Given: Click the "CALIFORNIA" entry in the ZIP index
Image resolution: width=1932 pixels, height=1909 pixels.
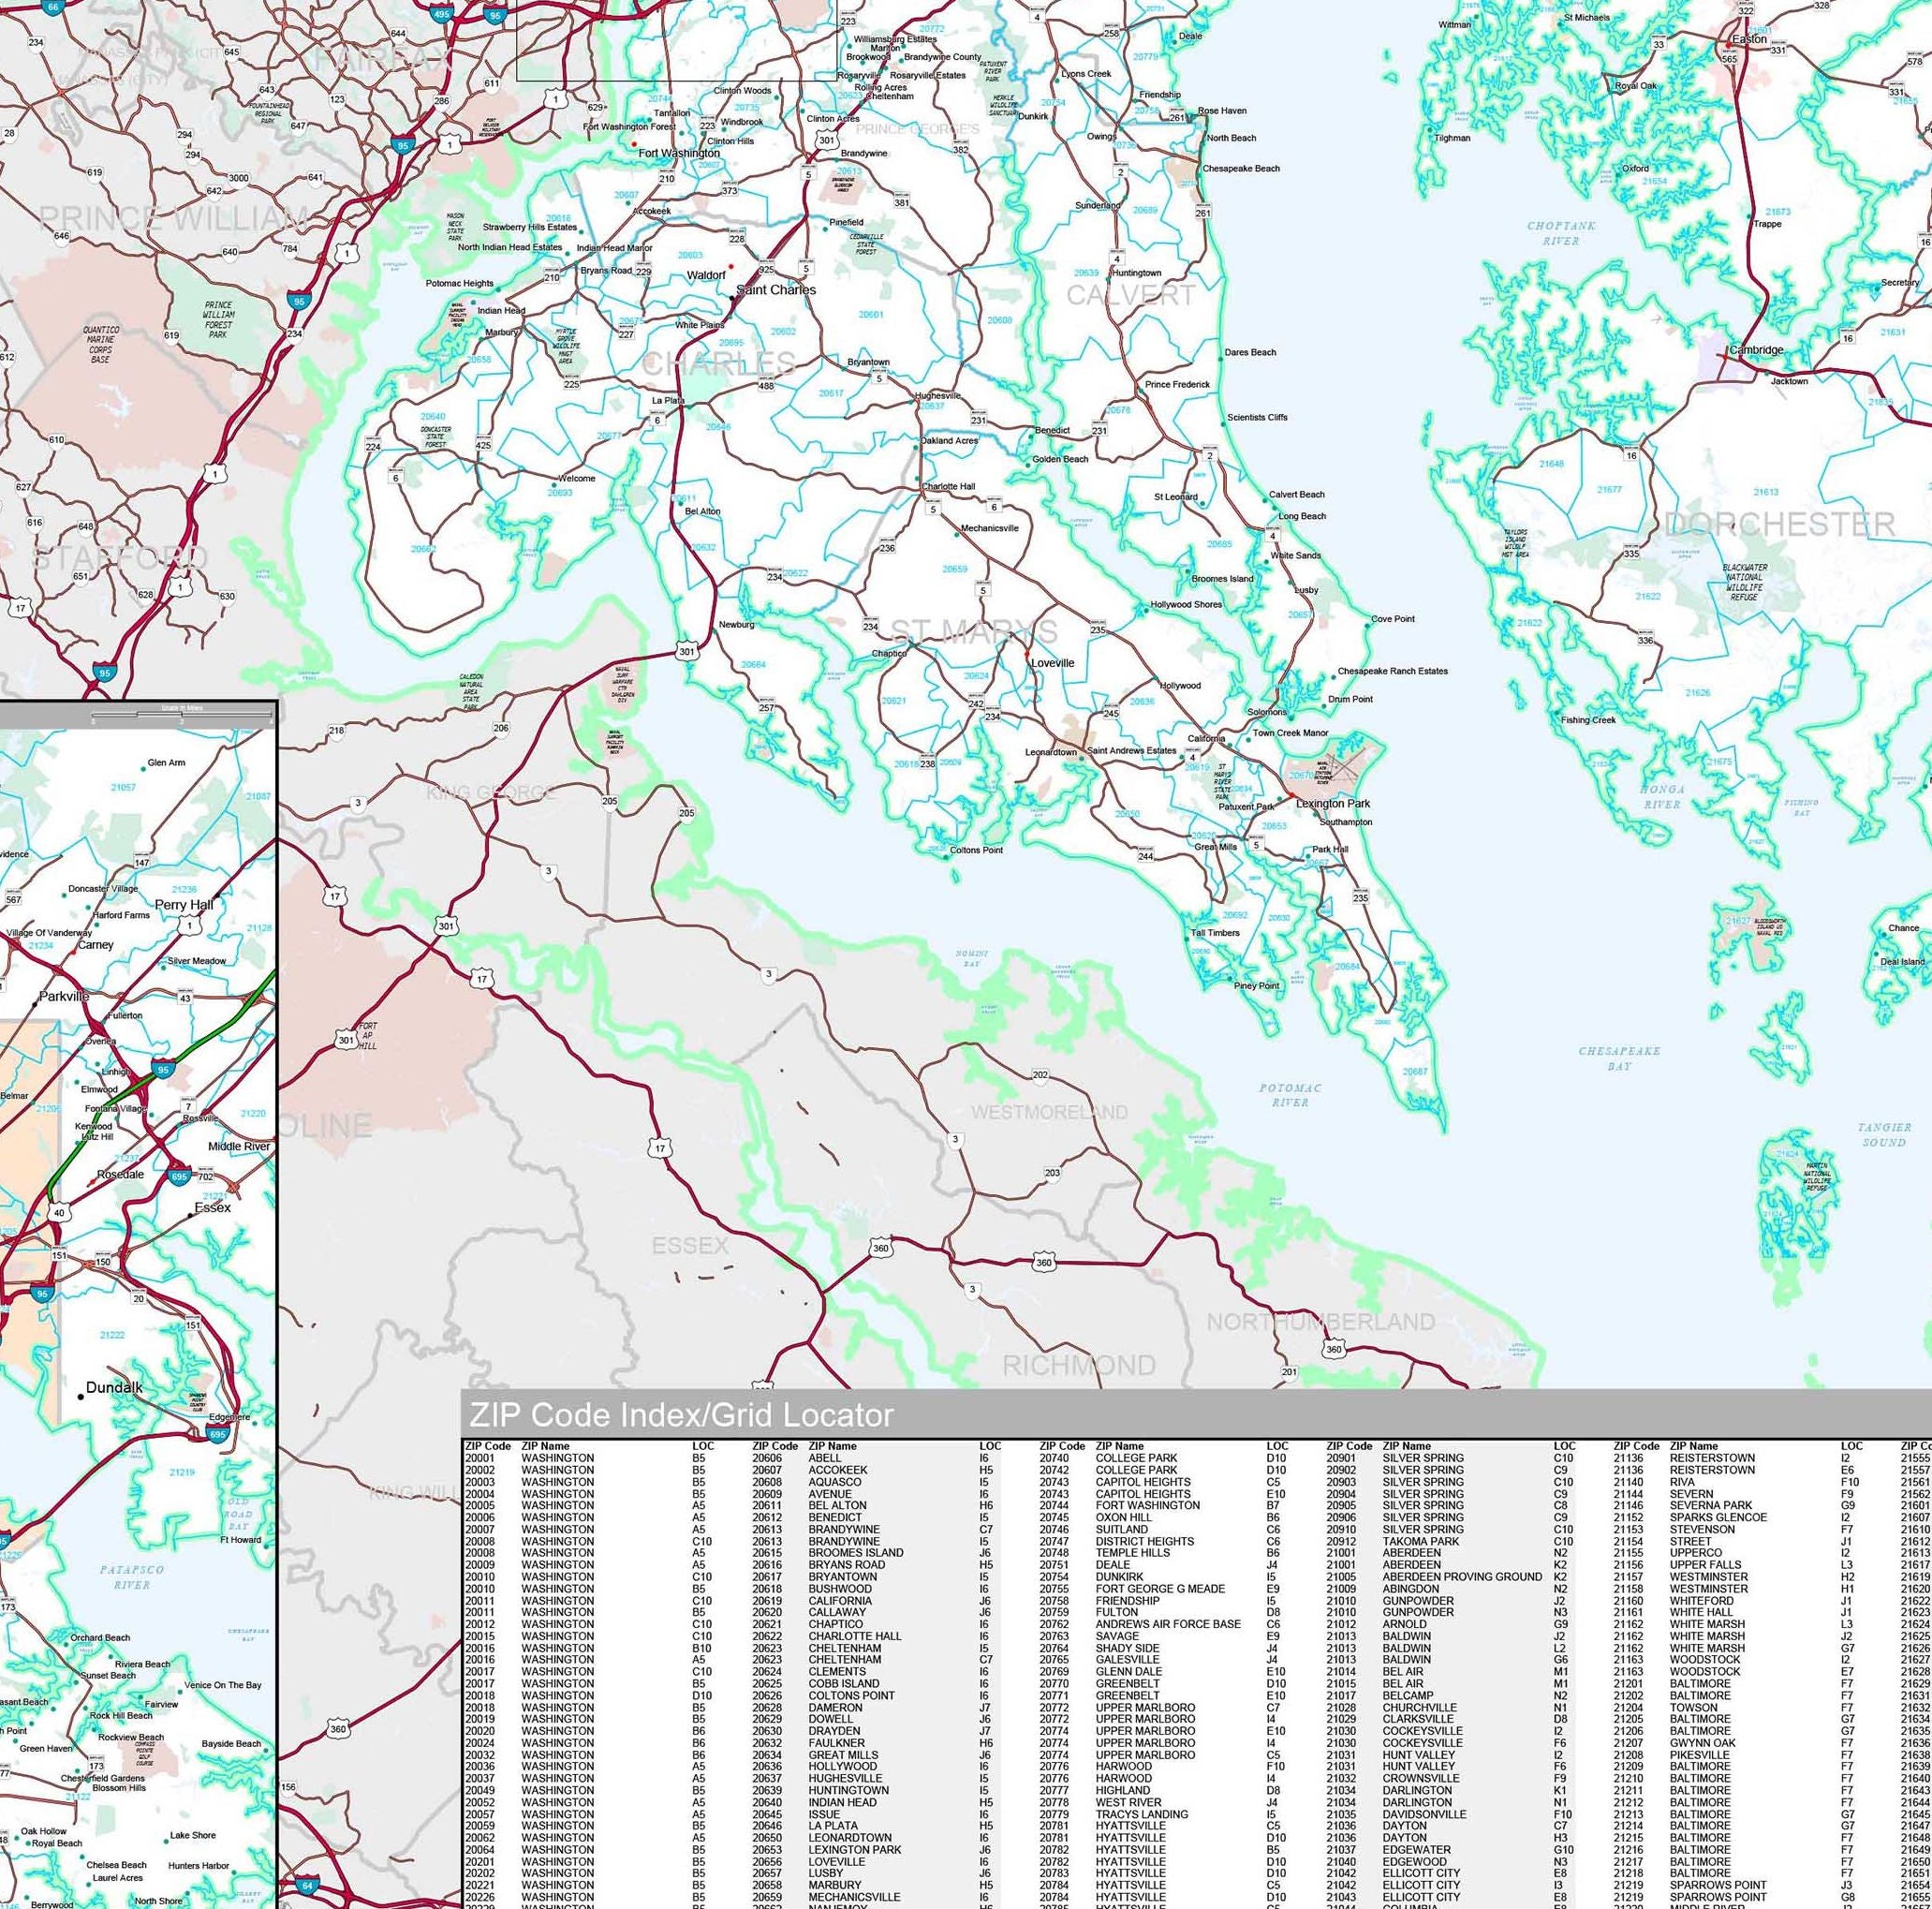Looking at the screenshot, I should (x=840, y=1601).
